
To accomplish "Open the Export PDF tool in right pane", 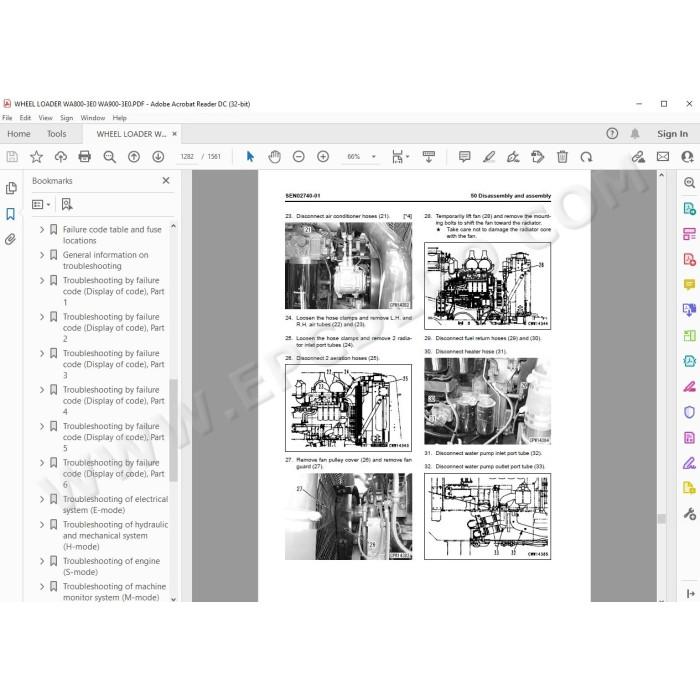I will [x=689, y=208].
